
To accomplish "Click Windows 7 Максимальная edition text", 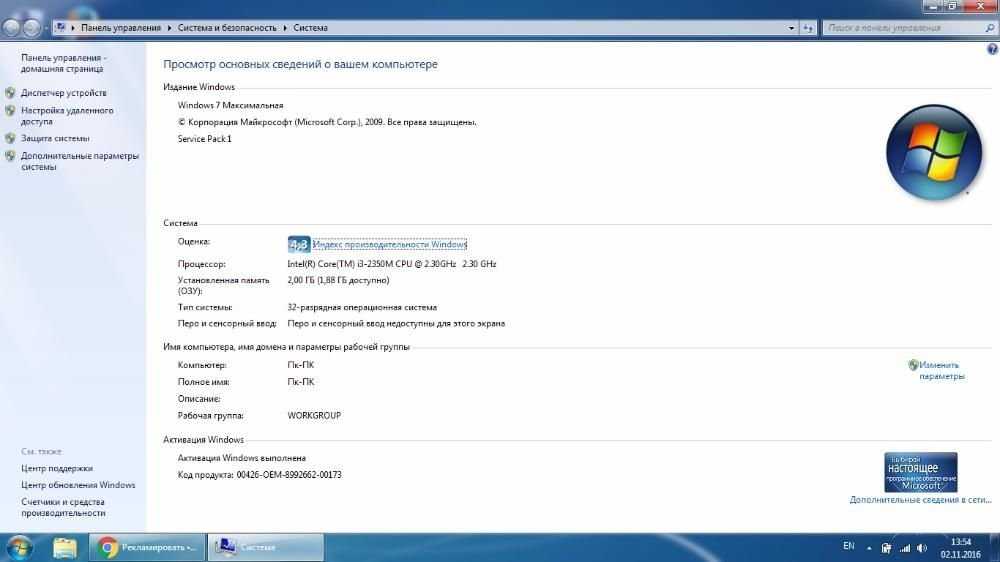I will click(230, 106).
